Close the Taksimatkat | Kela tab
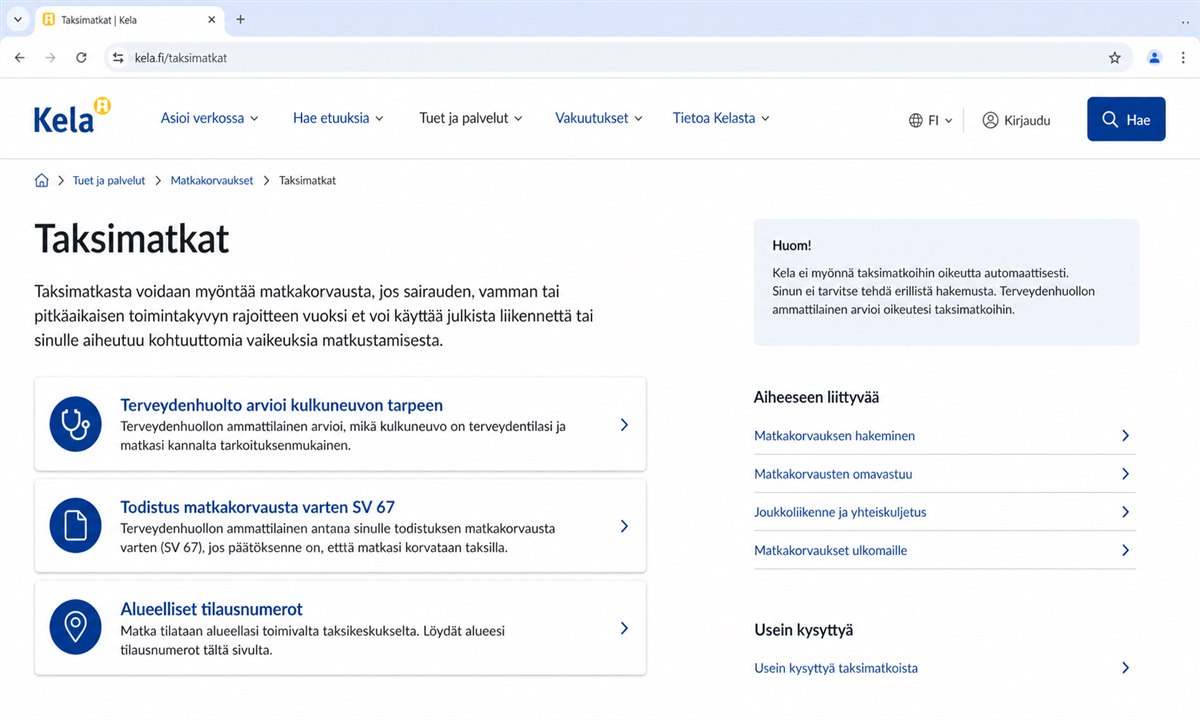This screenshot has width=1200, height=720. 210,19
